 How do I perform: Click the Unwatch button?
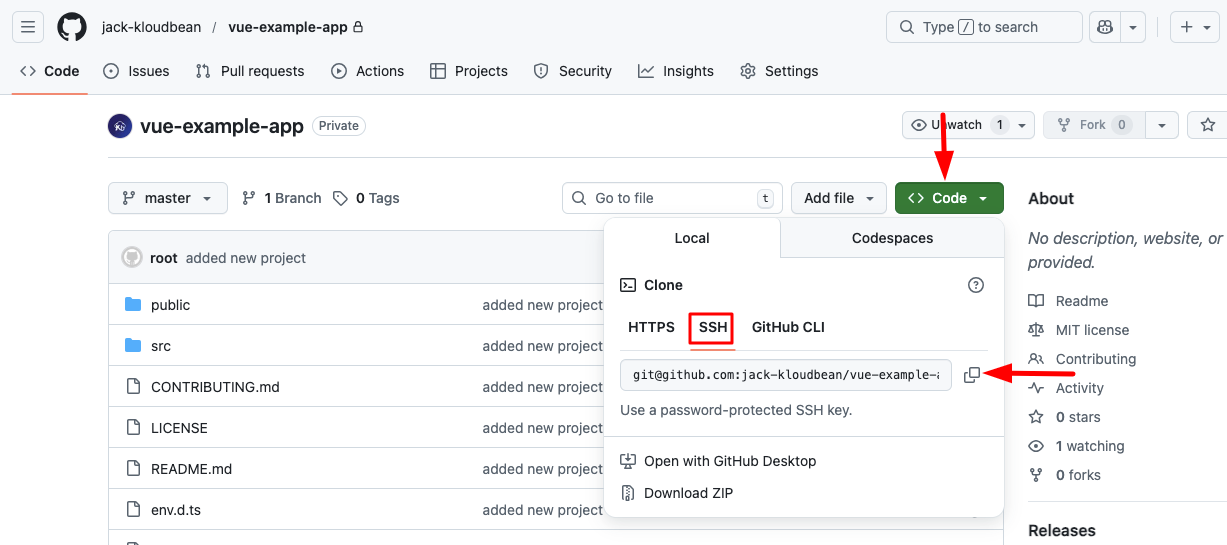957,125
